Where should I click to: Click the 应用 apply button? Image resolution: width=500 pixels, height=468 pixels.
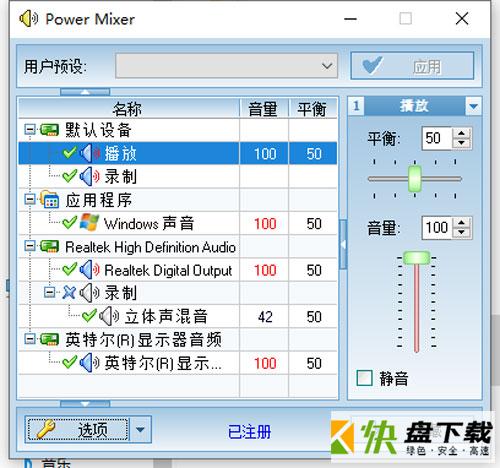point(412,66)
